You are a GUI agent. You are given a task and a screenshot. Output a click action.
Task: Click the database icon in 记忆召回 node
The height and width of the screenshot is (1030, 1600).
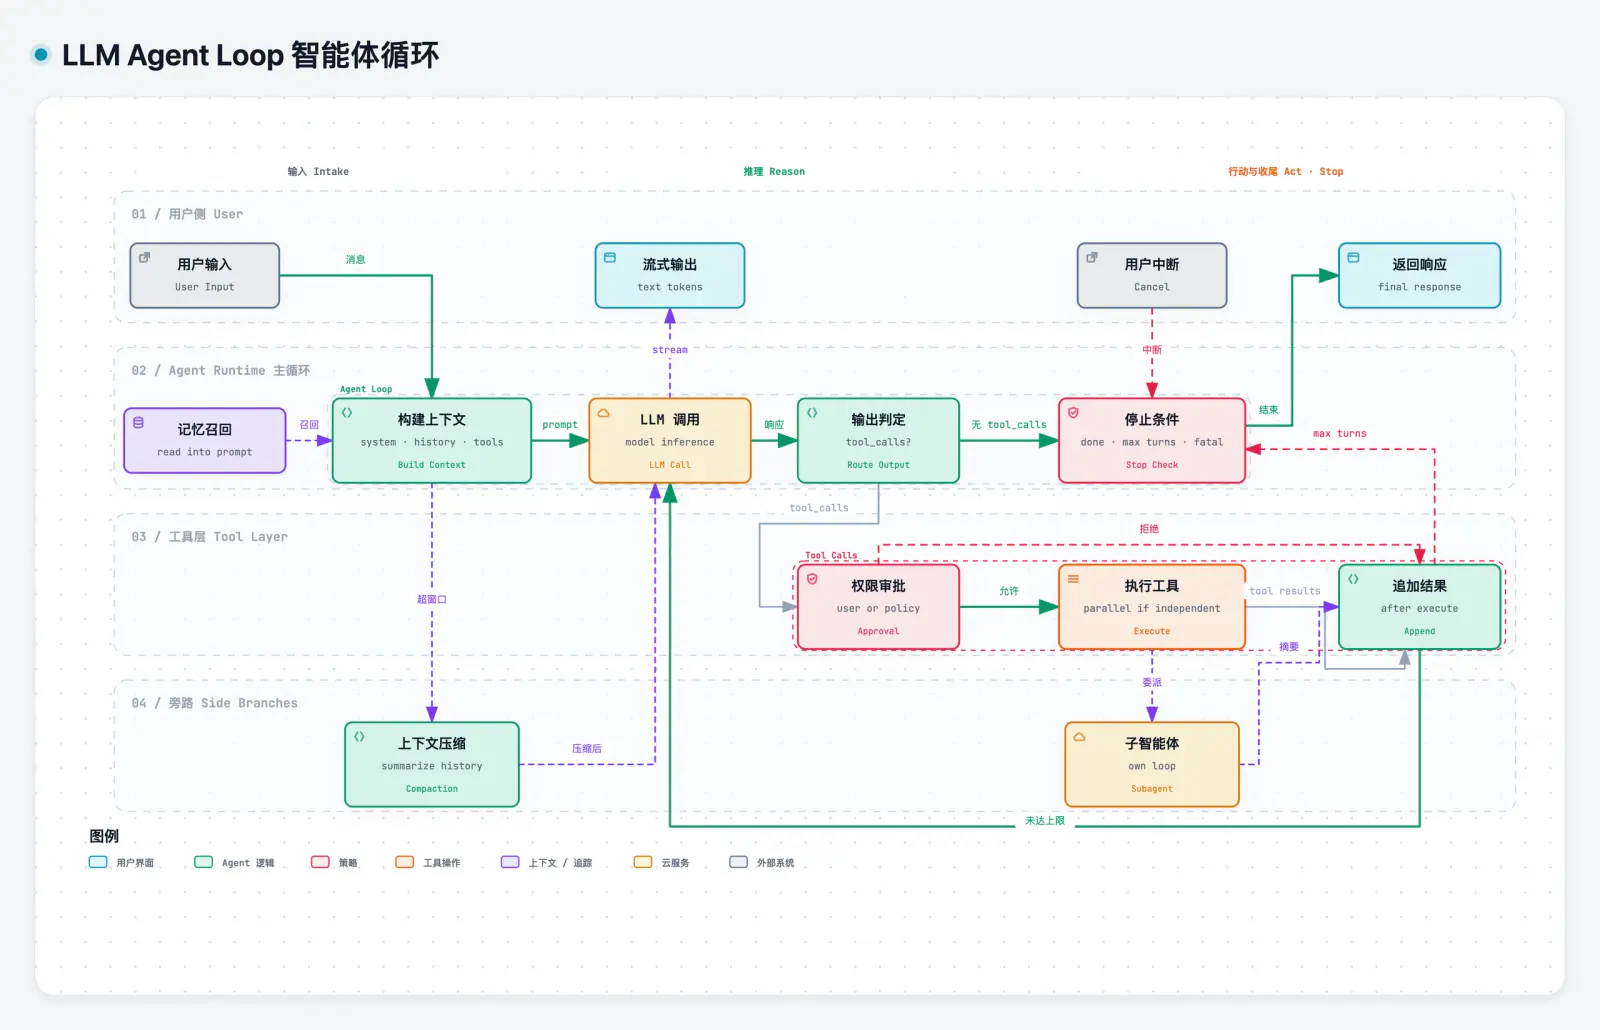click(138, 423)
